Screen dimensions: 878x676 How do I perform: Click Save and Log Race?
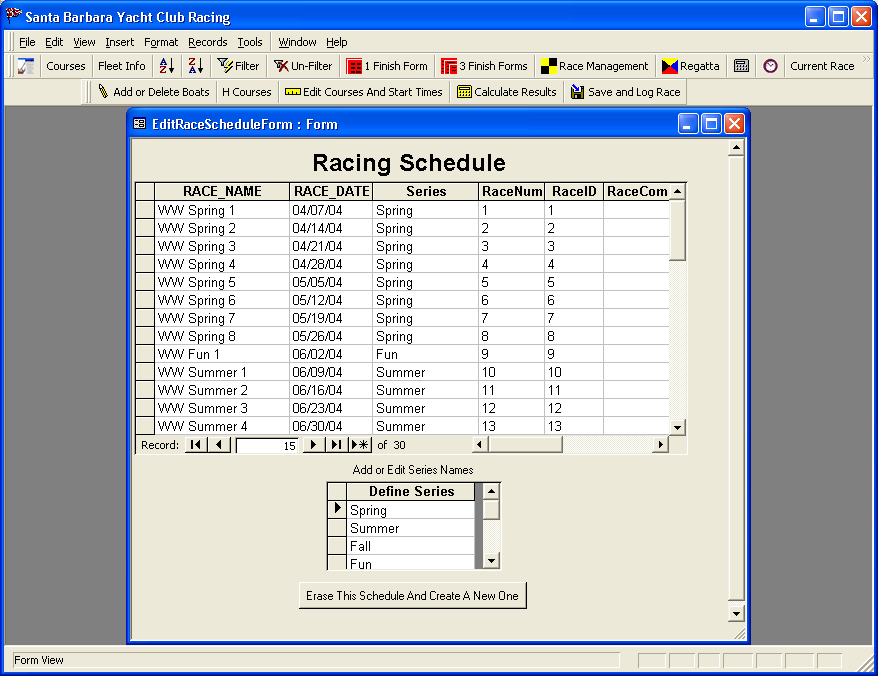click(625, 92)
